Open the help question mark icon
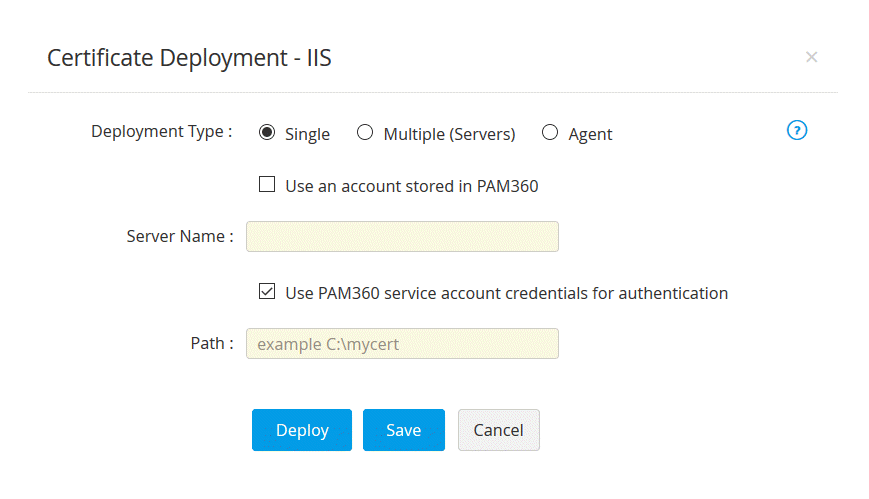Screen dimensions: 869x499 click(x=797, y=130)
